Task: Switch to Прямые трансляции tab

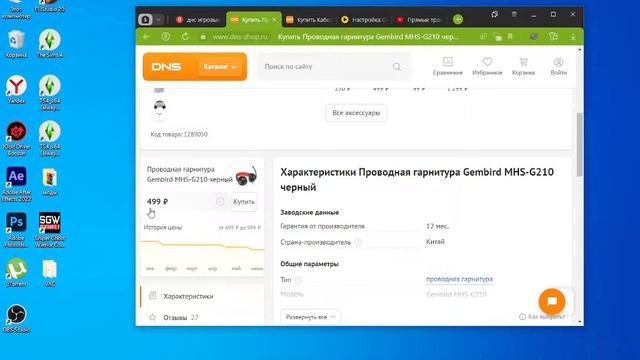Action: (x=419, y=19)
